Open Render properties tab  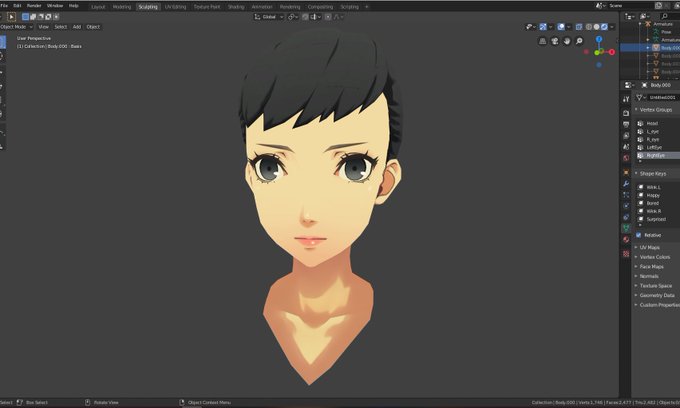pos(626,113)
